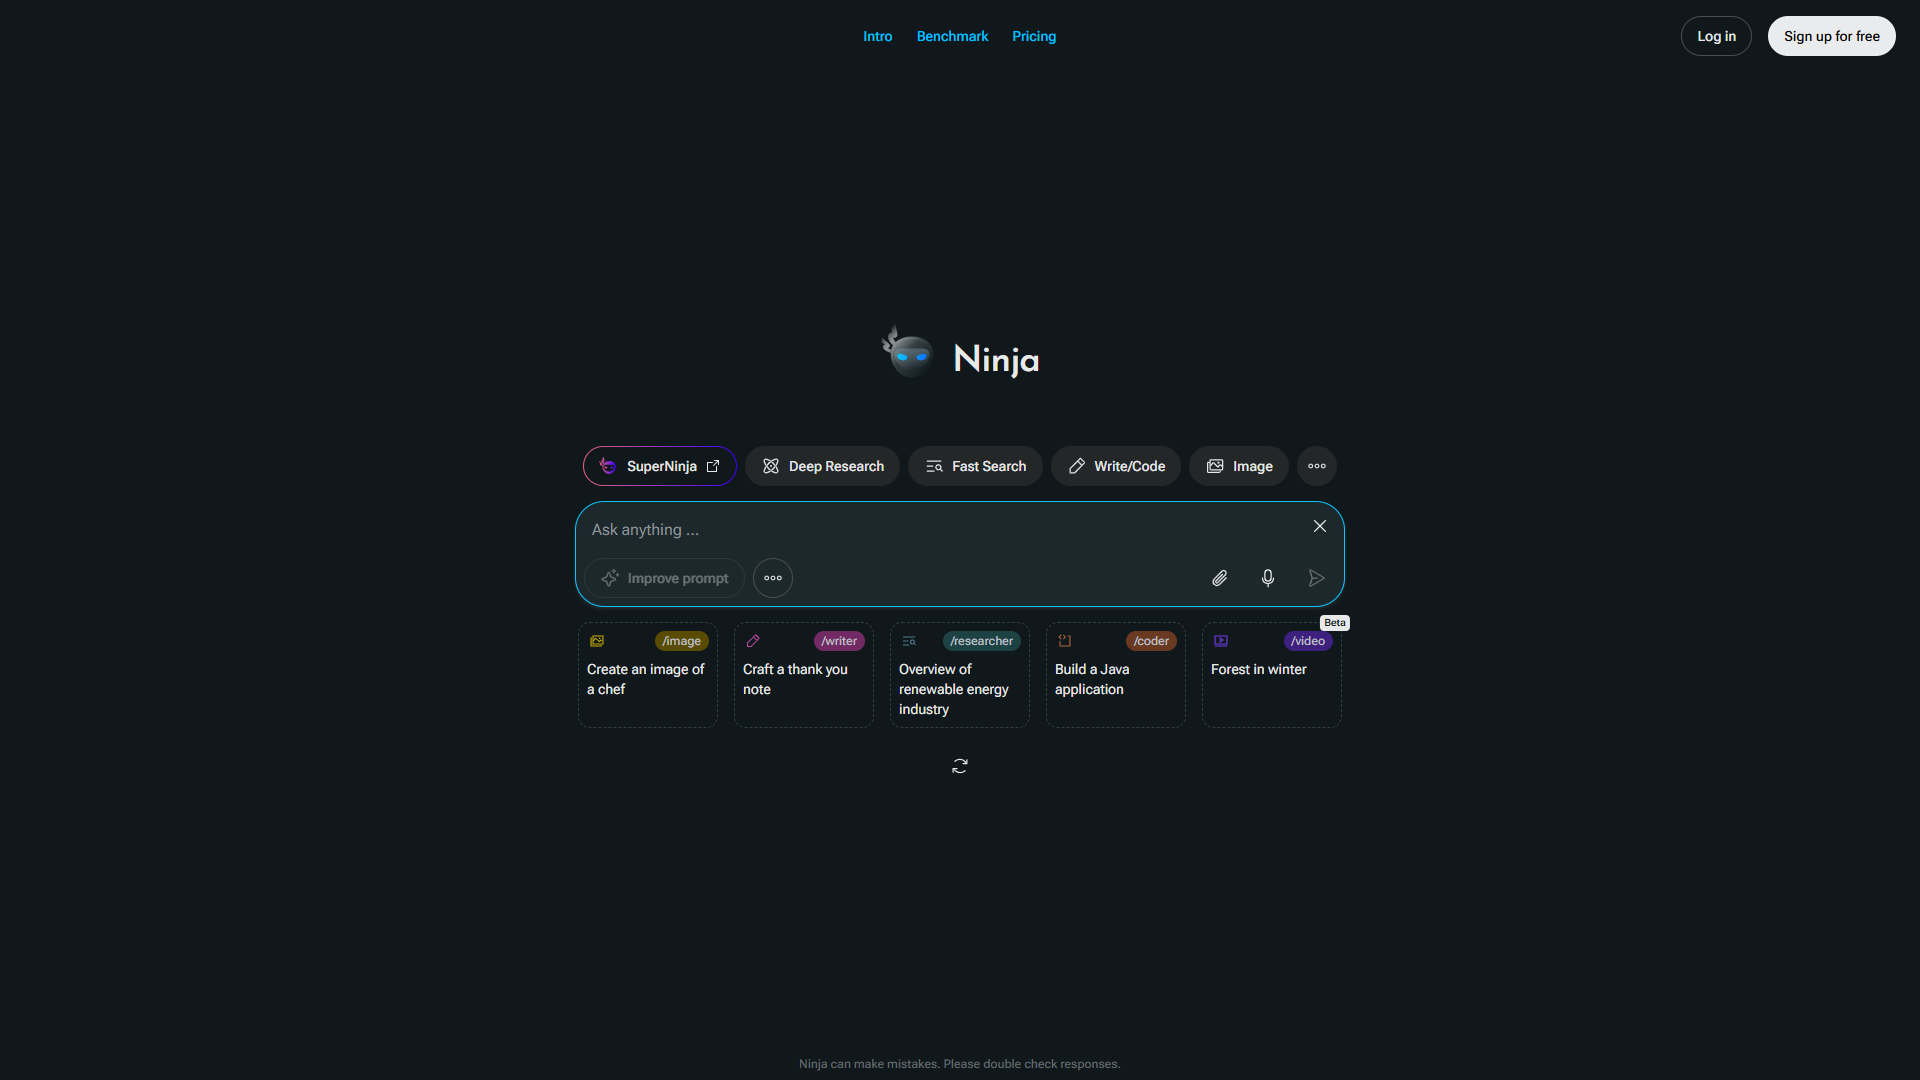Screen dimensions: 1920x1080
Task: Click the Ninja can make mistakes disclaimer text
Action: click(x=960, y=1064)
